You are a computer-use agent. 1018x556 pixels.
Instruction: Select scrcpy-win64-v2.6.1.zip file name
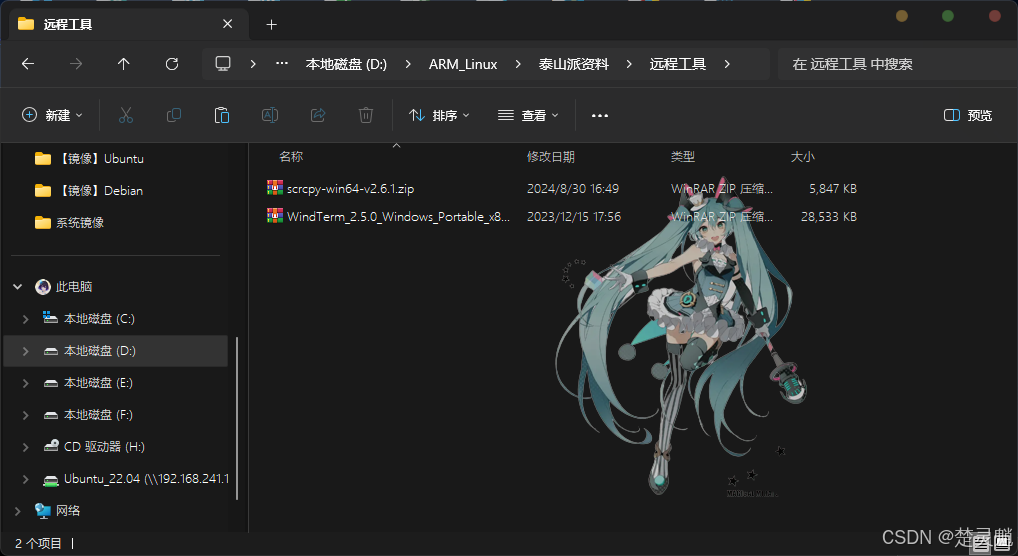pos(351,188)
